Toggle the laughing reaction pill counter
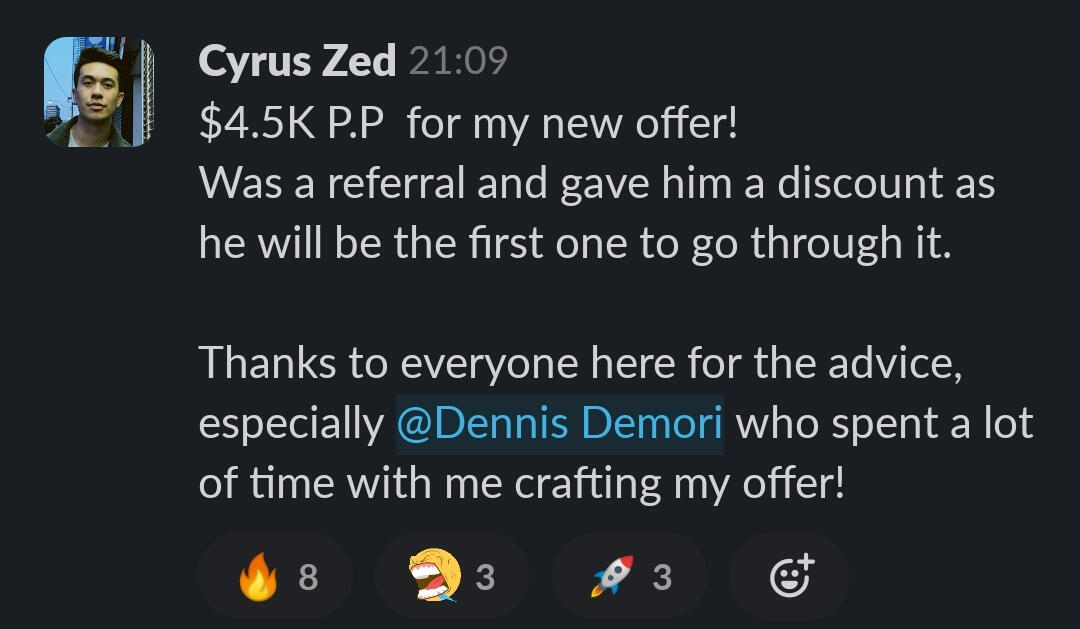Viewport: 1080px width, 629px height. click(x=453, y=575)
